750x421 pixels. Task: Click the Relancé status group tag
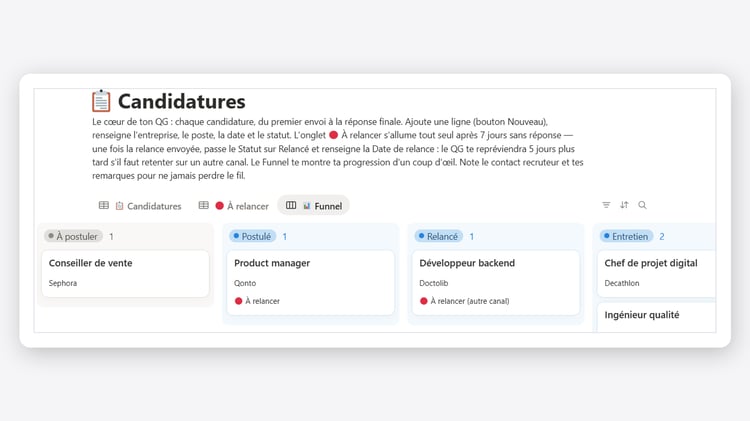439,236
